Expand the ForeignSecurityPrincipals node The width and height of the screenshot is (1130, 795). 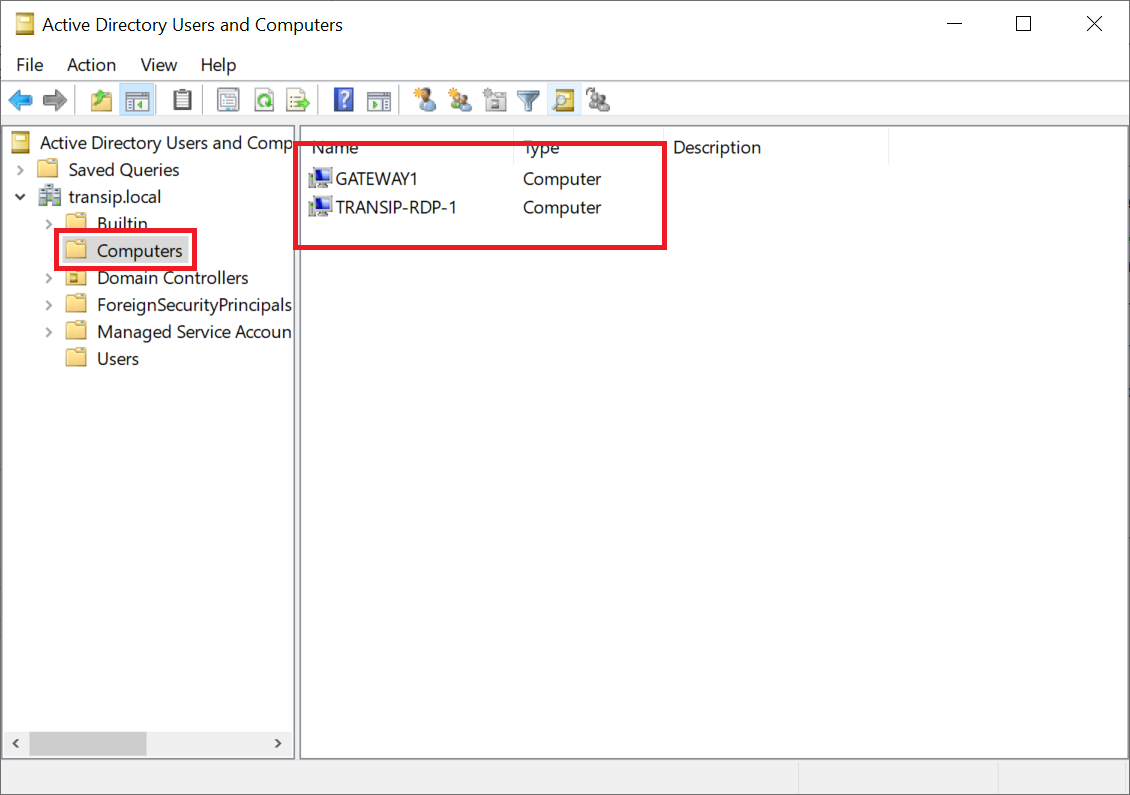click(49, 305)
